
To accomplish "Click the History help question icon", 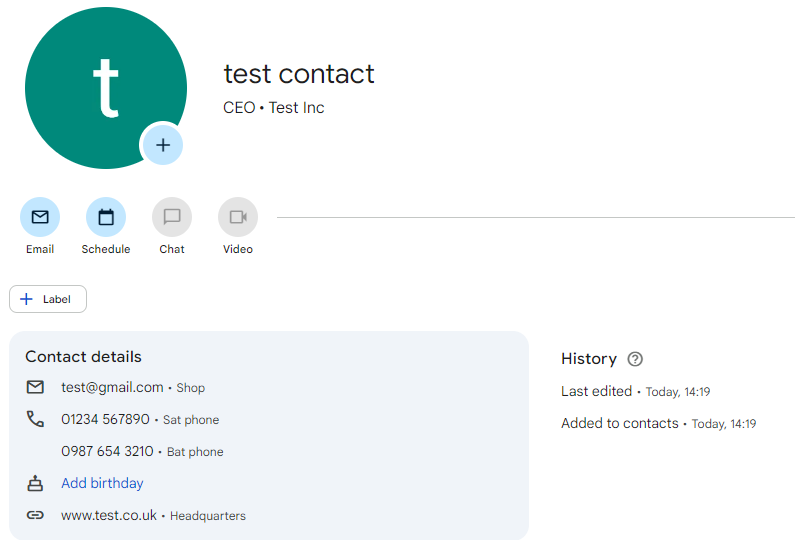I will tap(635, 359).
